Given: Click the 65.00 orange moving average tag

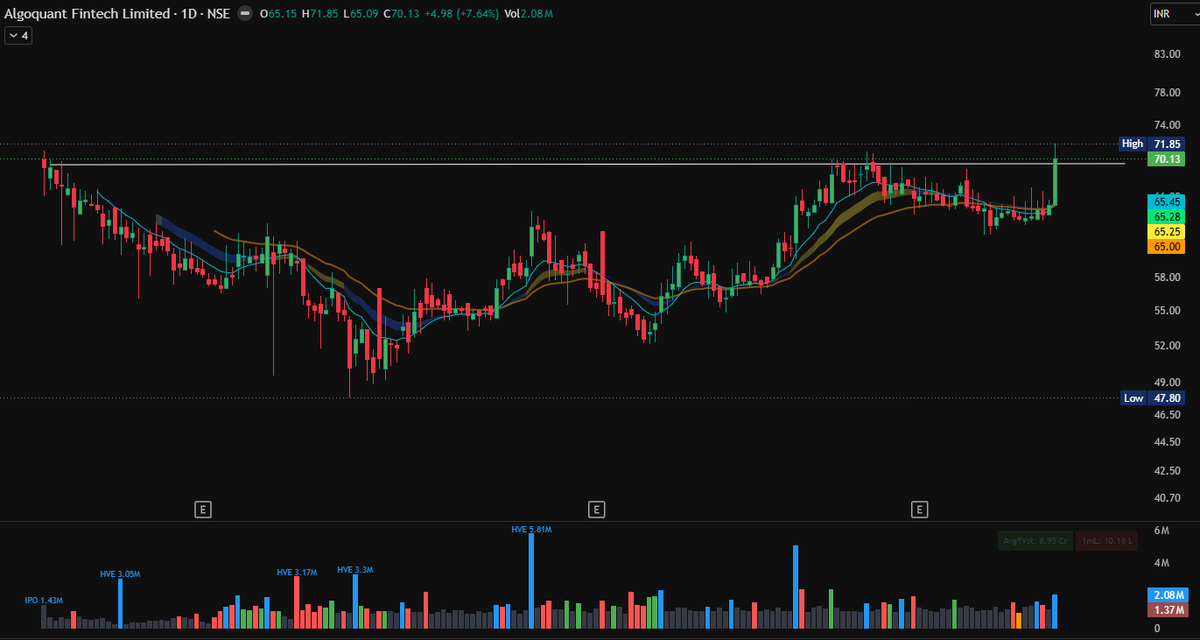Looking at the screenshot, I should (1166, 246).
